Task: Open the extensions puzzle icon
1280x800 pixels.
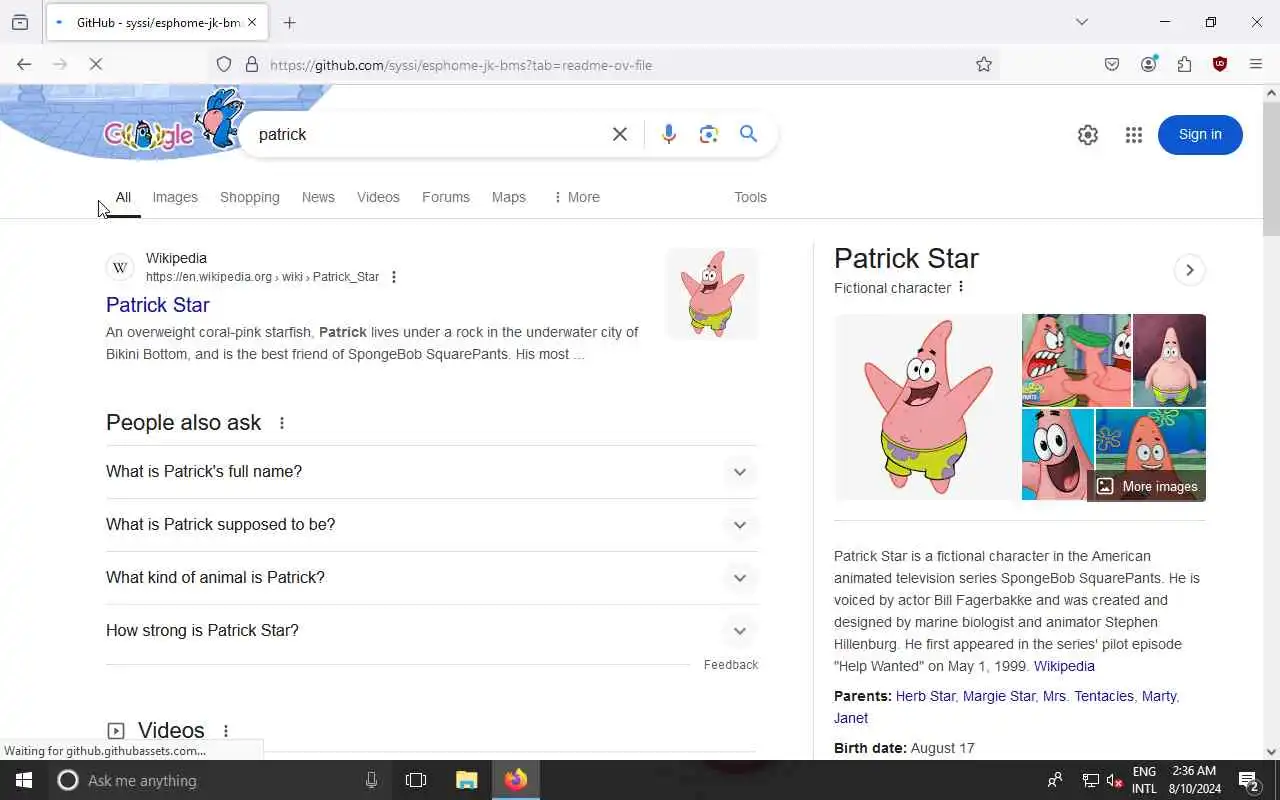Action: (1185, 65)
